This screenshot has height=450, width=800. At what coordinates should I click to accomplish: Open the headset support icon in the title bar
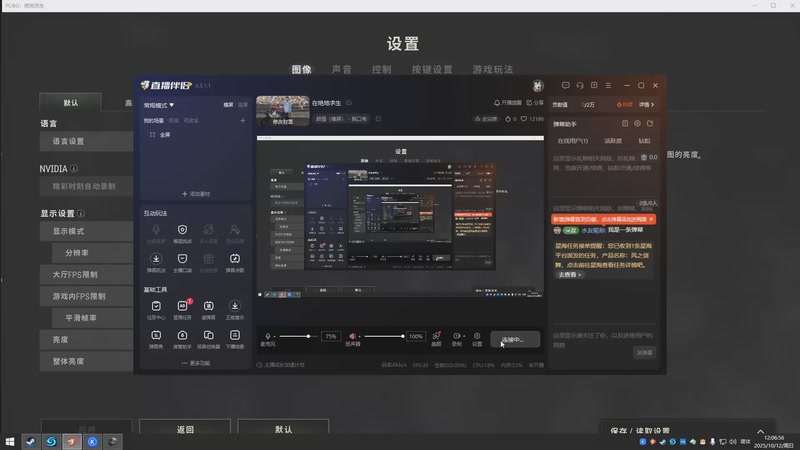pos(580,85)
